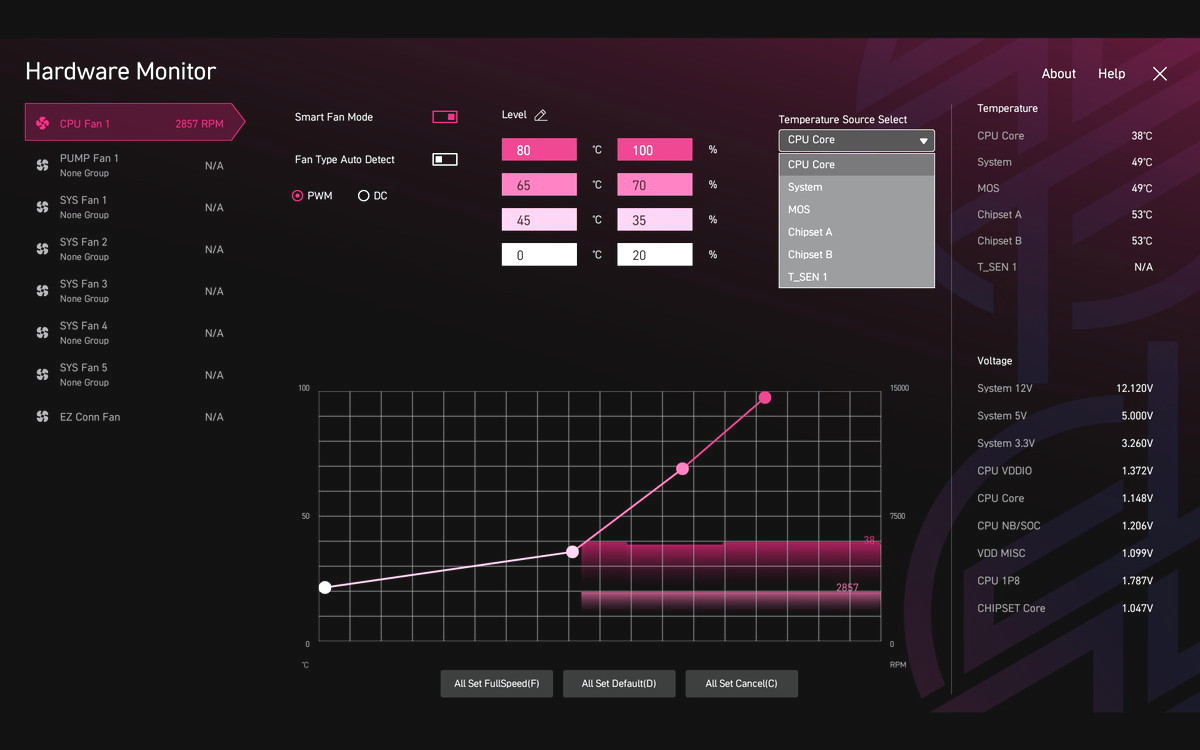Close the Hardware Monitor with X
Viewport: 1200px width, 750px height.
(x=1160, y=74)
